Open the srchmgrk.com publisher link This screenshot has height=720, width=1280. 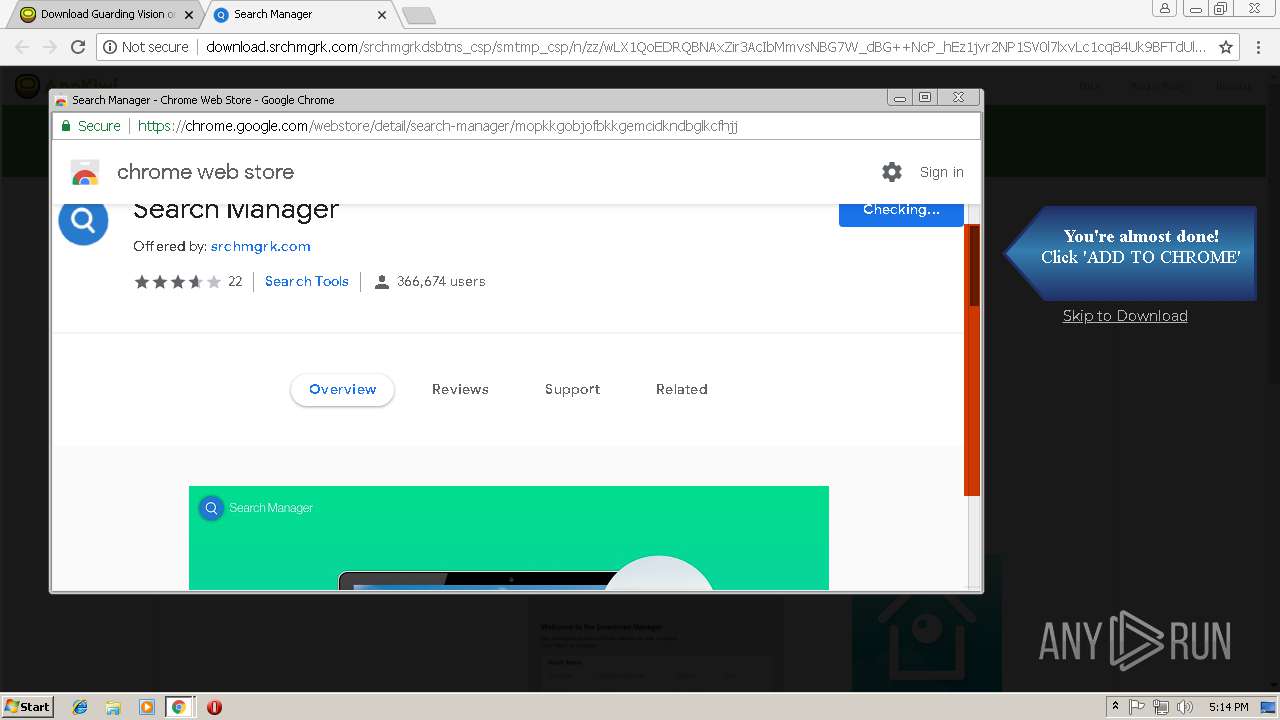pos(260,246)
